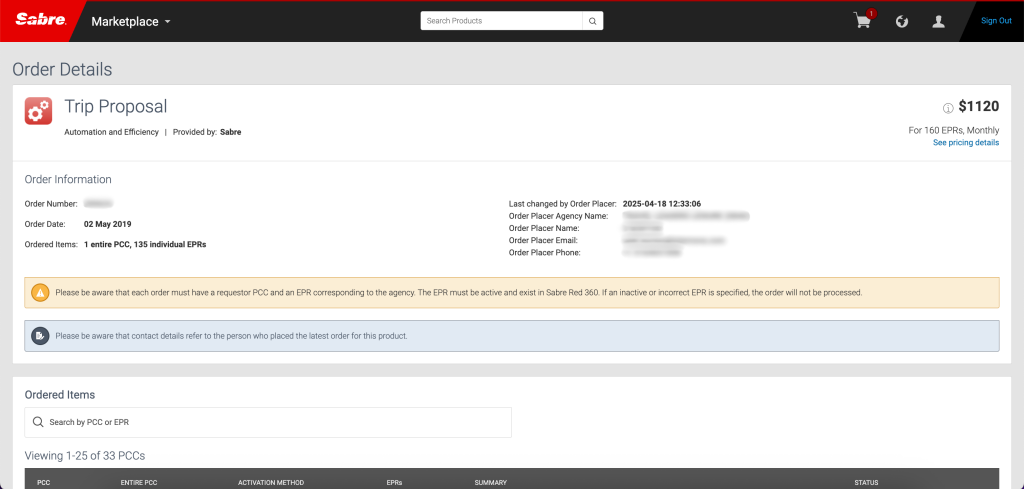The height and width of the screenshot is (489, 1024).
Task: Click the Sabre logo
Action: point(40,20)
